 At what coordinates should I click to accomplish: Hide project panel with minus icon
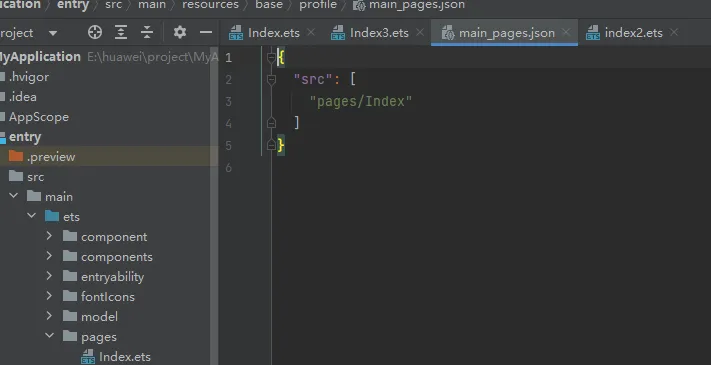pos(206,32)
